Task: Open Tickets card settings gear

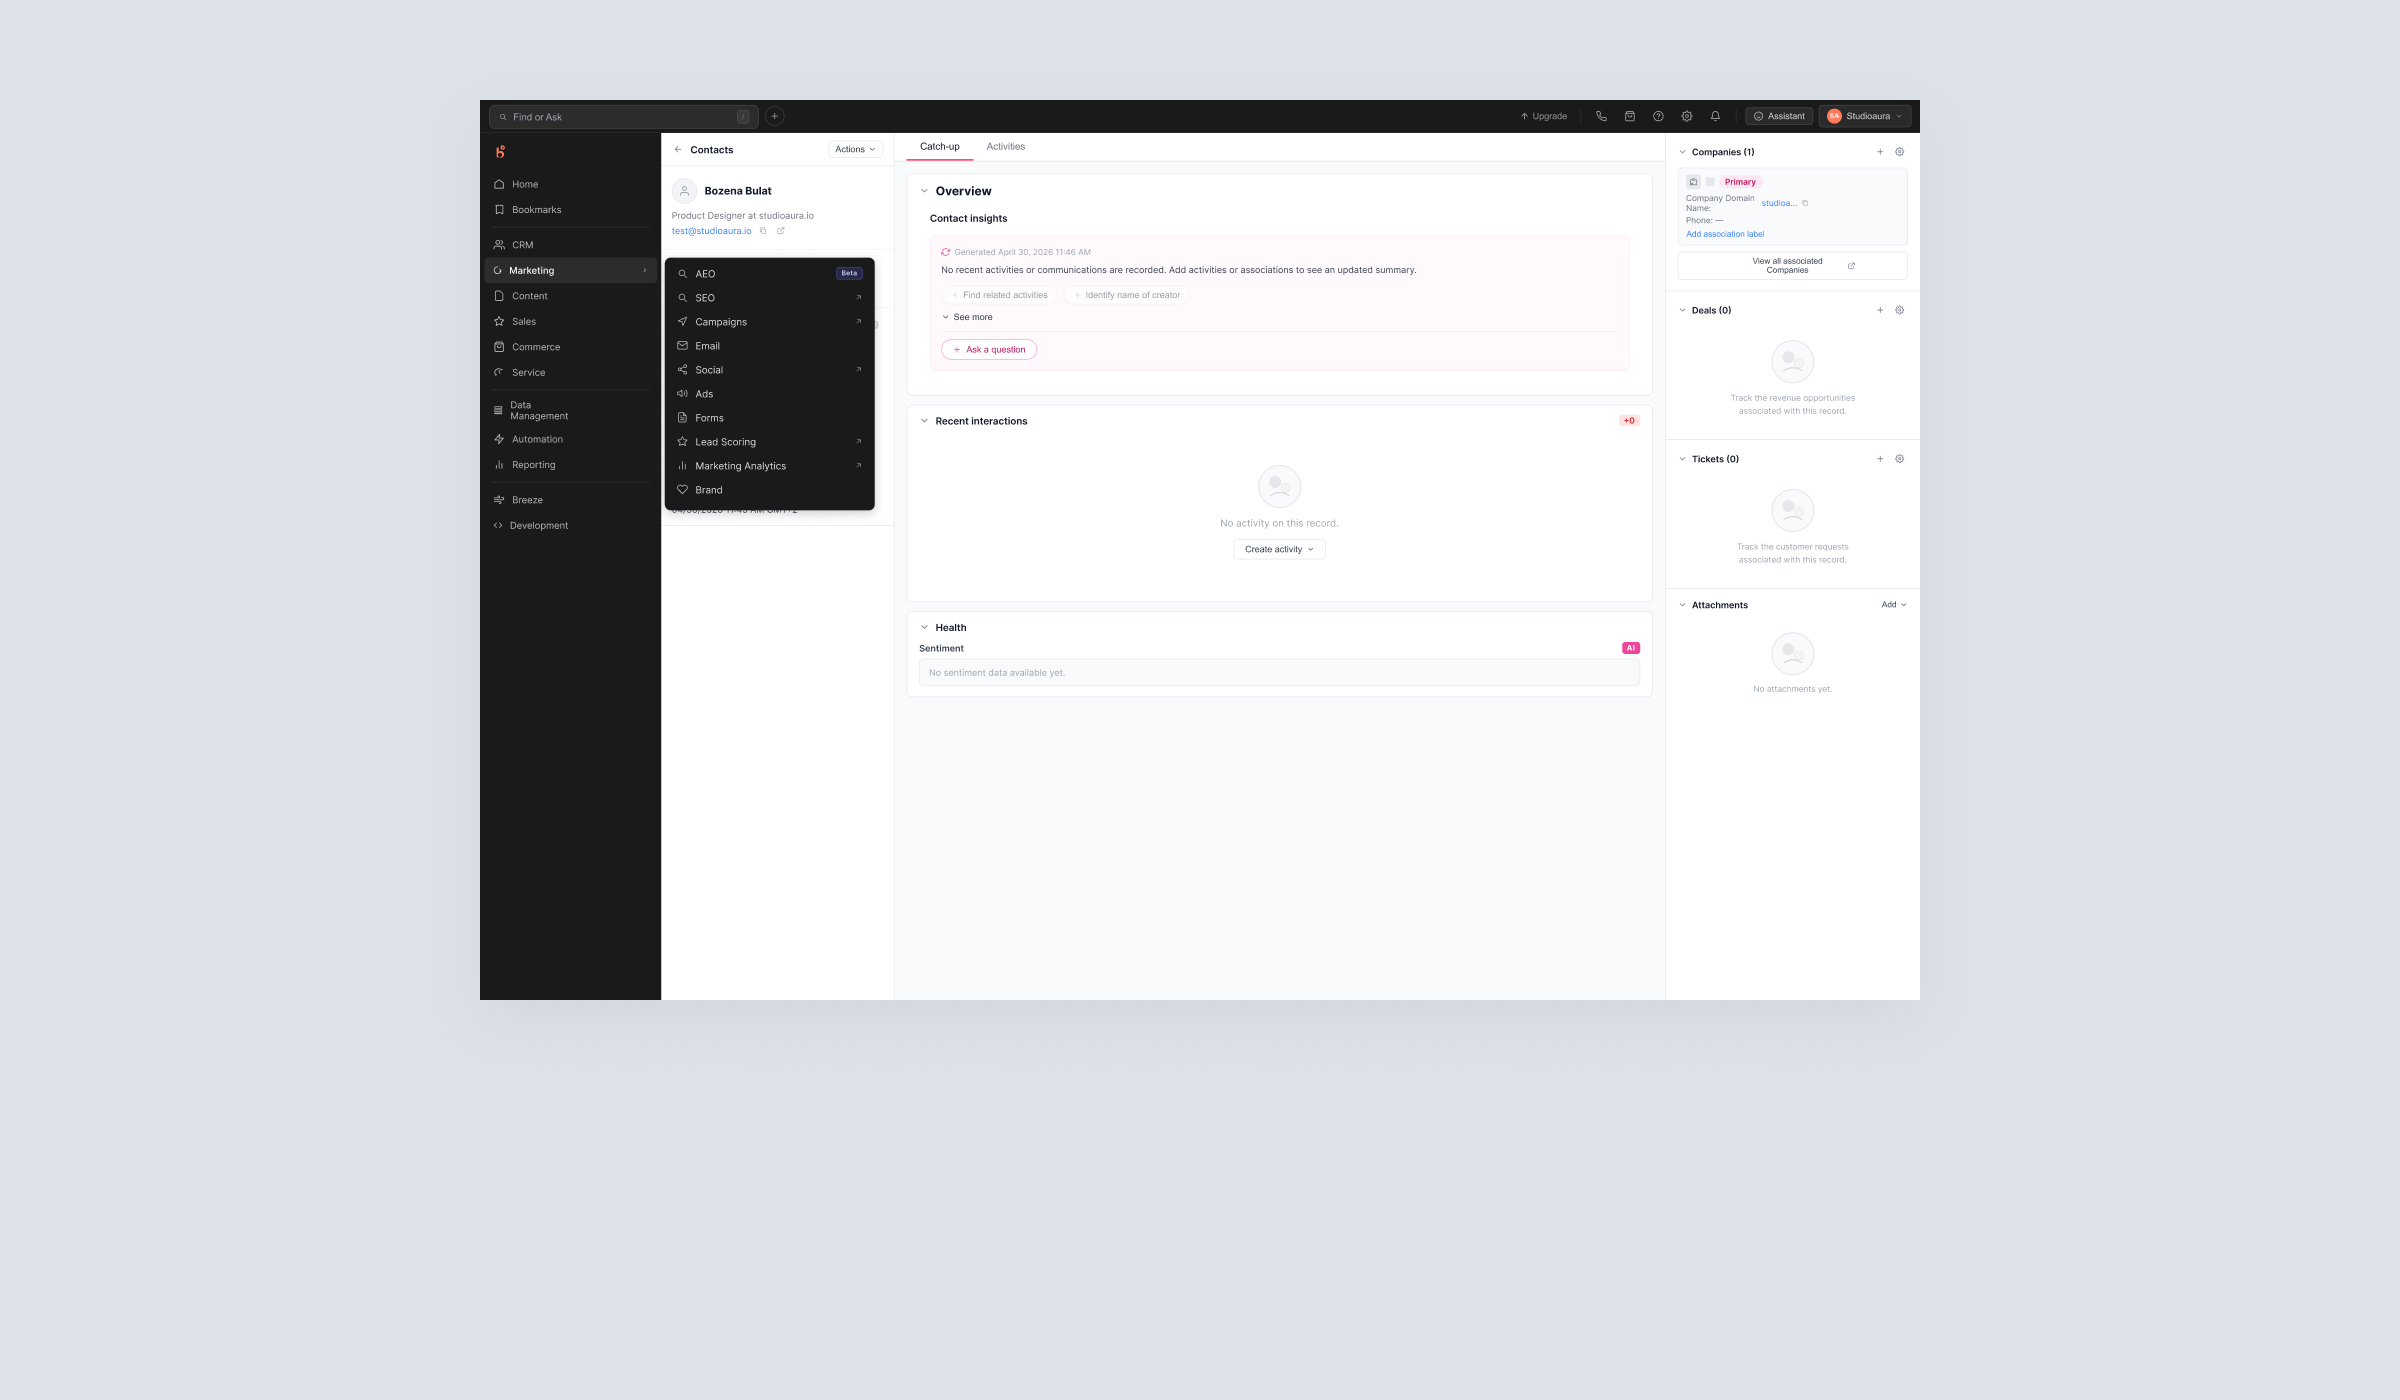Action: point(1899,459)
